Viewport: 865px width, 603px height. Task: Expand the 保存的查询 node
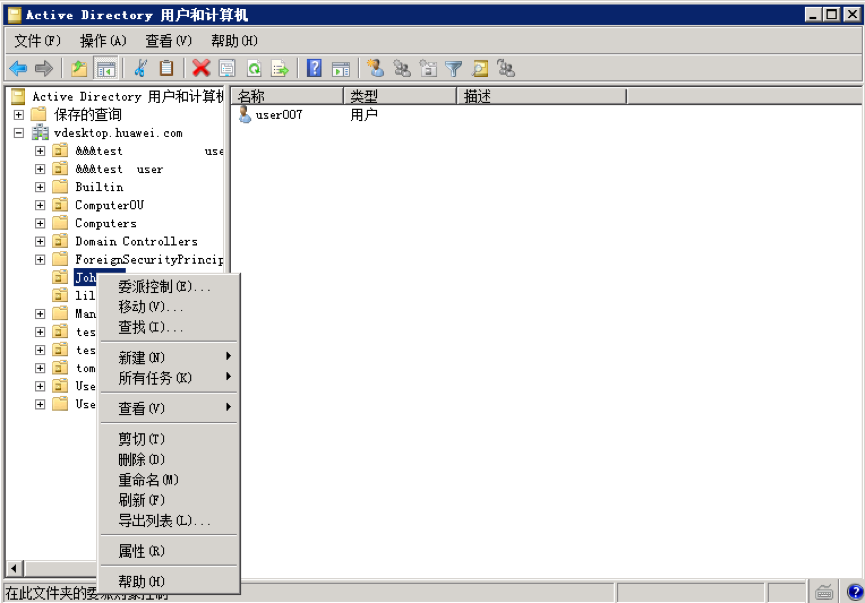[x=19, y=115]
